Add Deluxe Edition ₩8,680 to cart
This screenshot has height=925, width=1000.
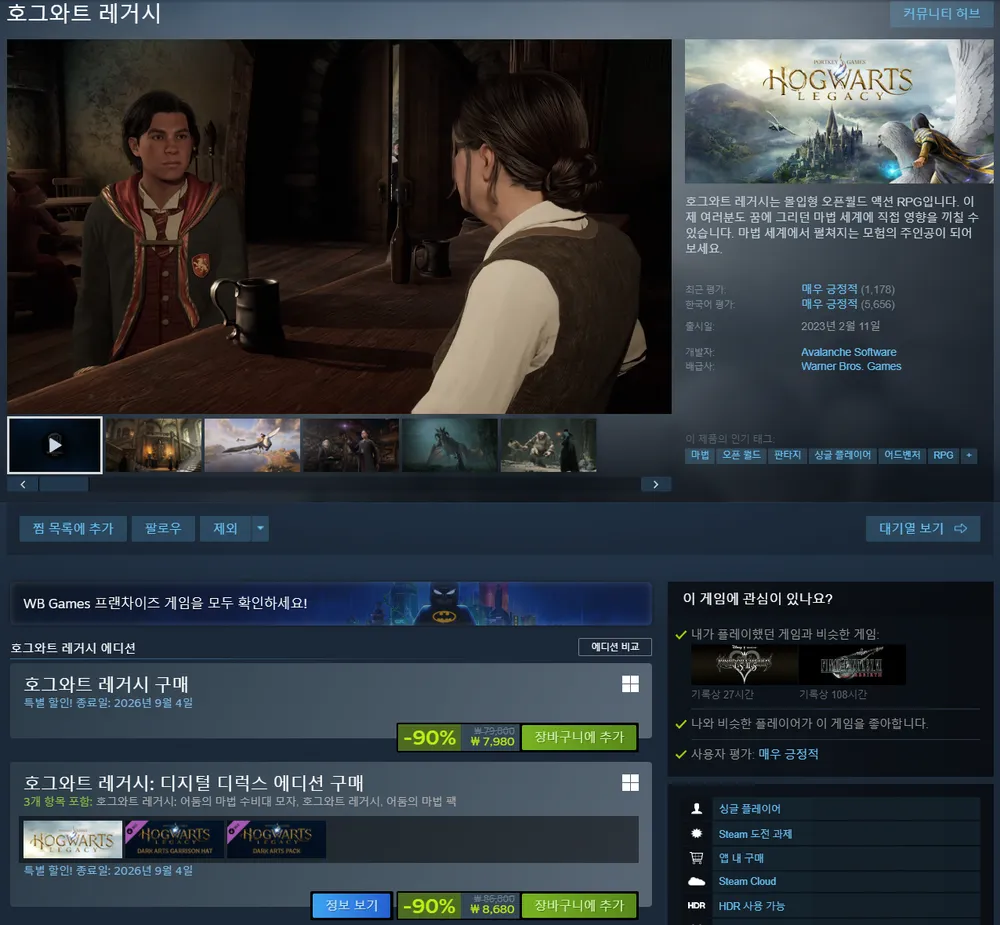579,905
